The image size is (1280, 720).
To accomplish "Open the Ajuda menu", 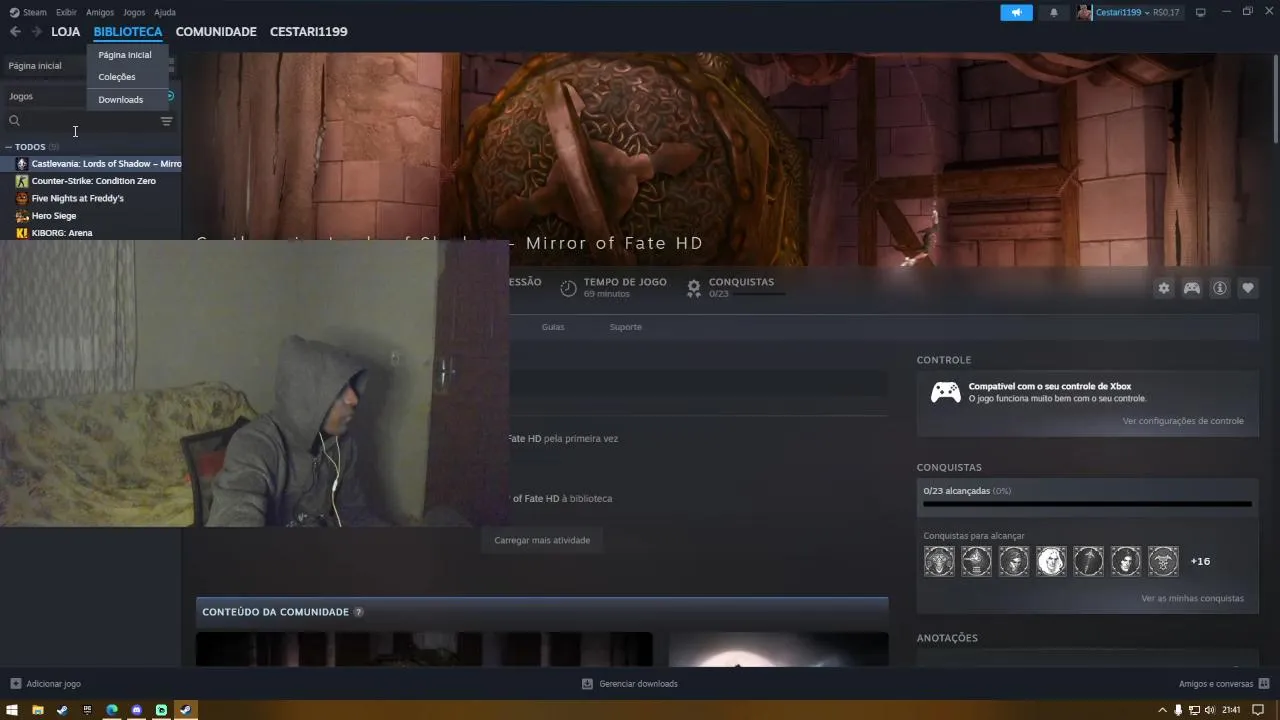I will click(x=165, y=12).
